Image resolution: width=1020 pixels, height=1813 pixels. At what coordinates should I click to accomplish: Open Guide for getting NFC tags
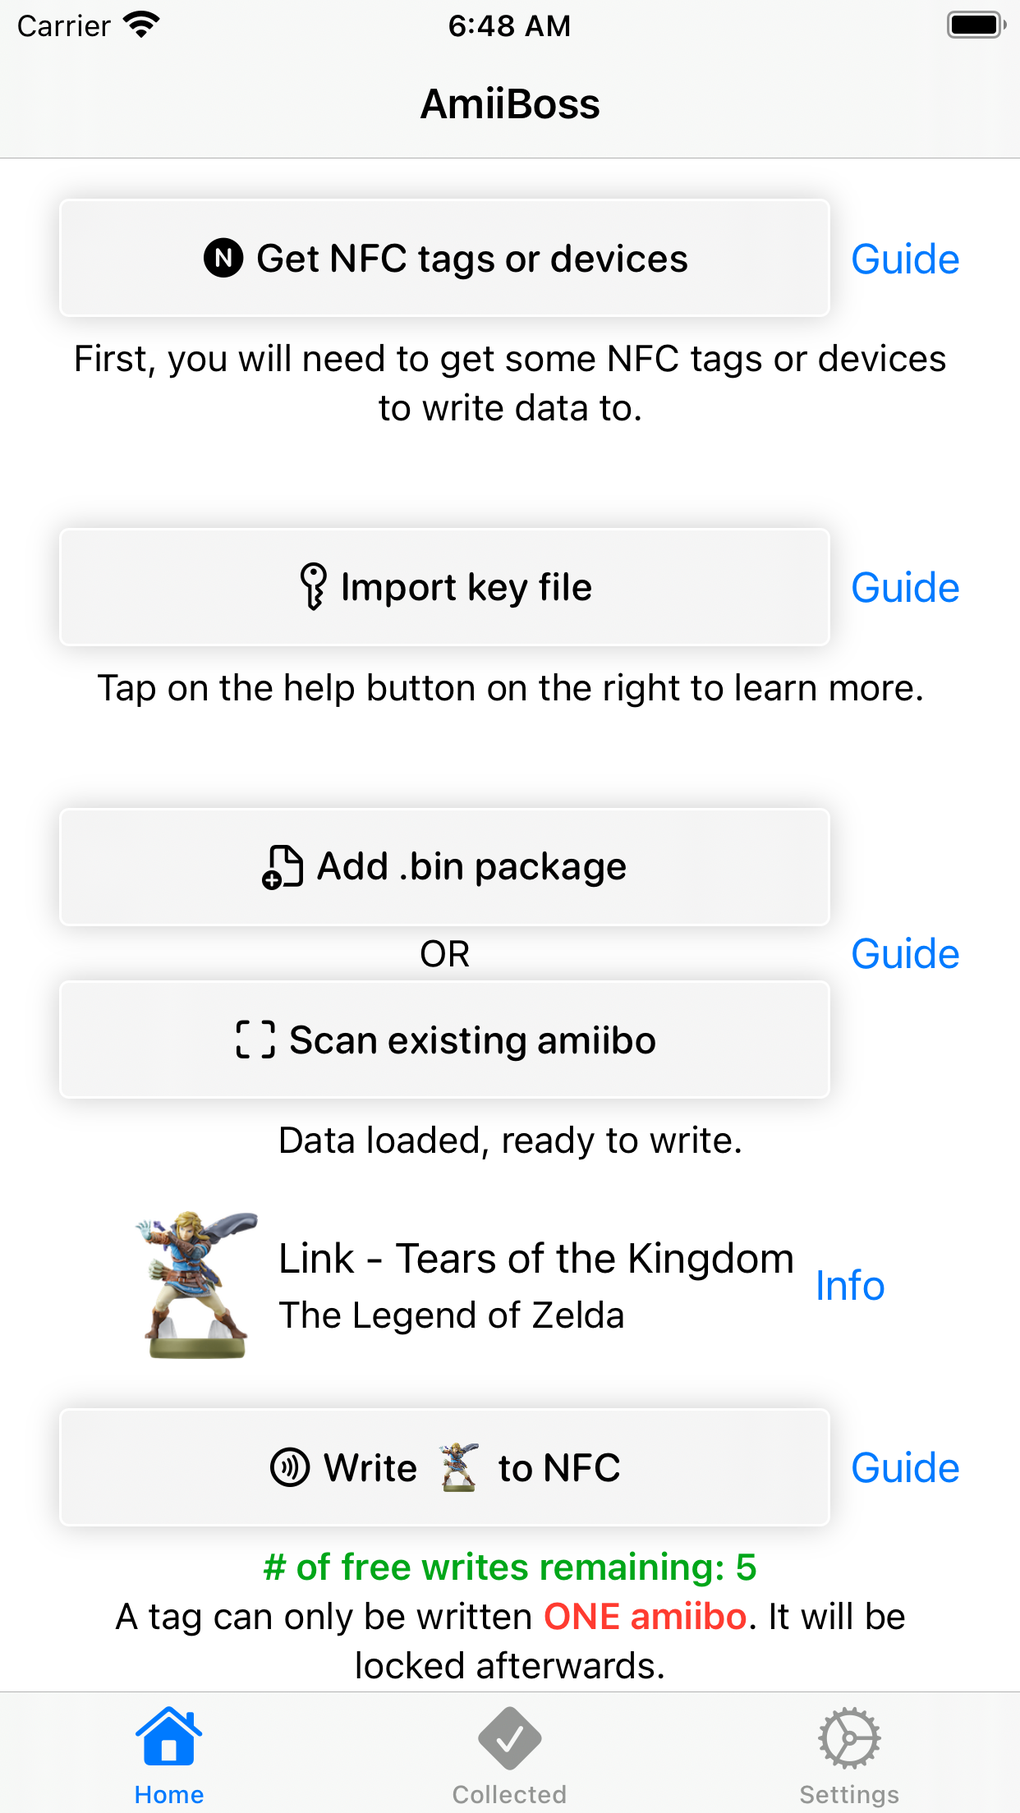coord(905,259)
